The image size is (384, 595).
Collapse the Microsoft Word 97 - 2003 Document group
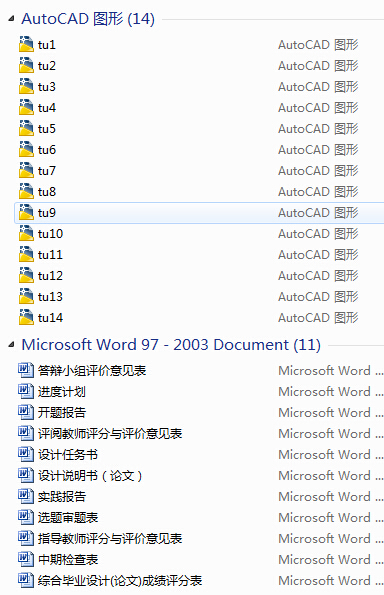(11, 345)
